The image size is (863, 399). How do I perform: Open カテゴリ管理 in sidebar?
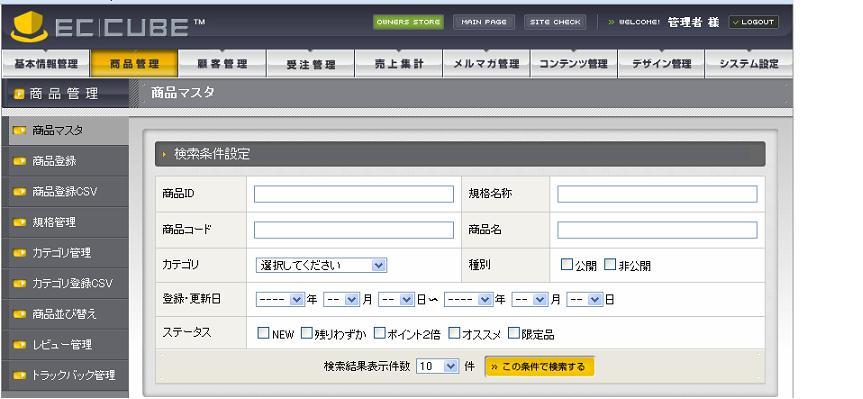point(65,253)
